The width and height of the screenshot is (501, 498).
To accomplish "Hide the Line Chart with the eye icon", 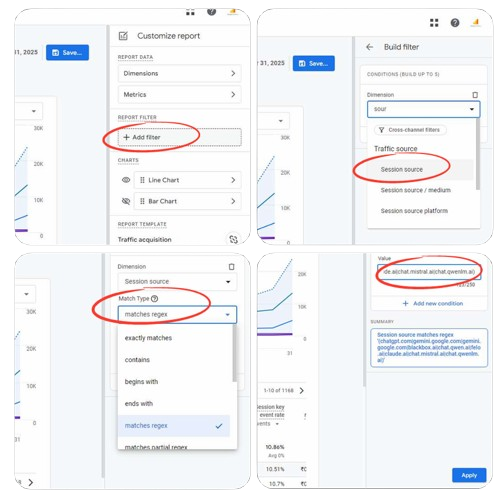I will 126,180.
